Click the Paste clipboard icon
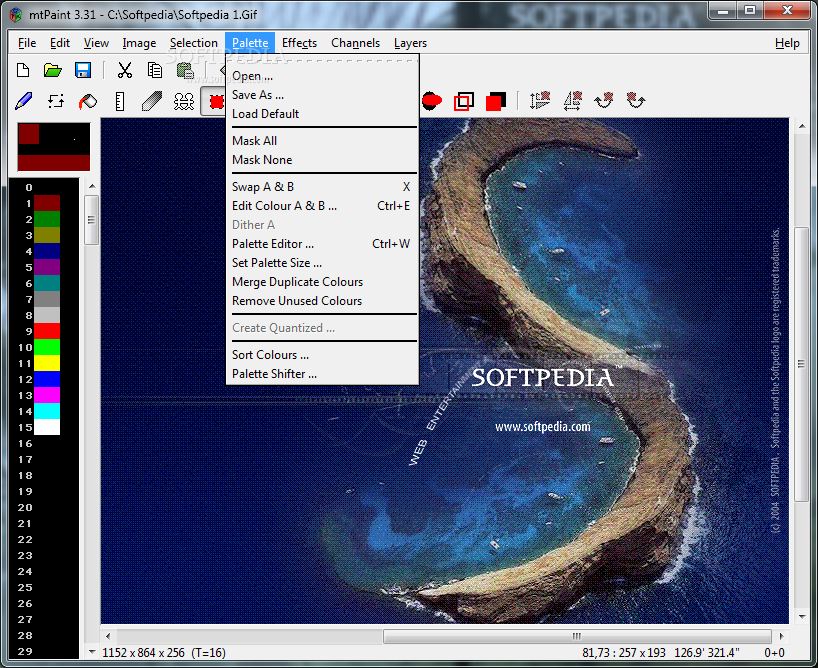The image size is (818, 668). point(185,70)
